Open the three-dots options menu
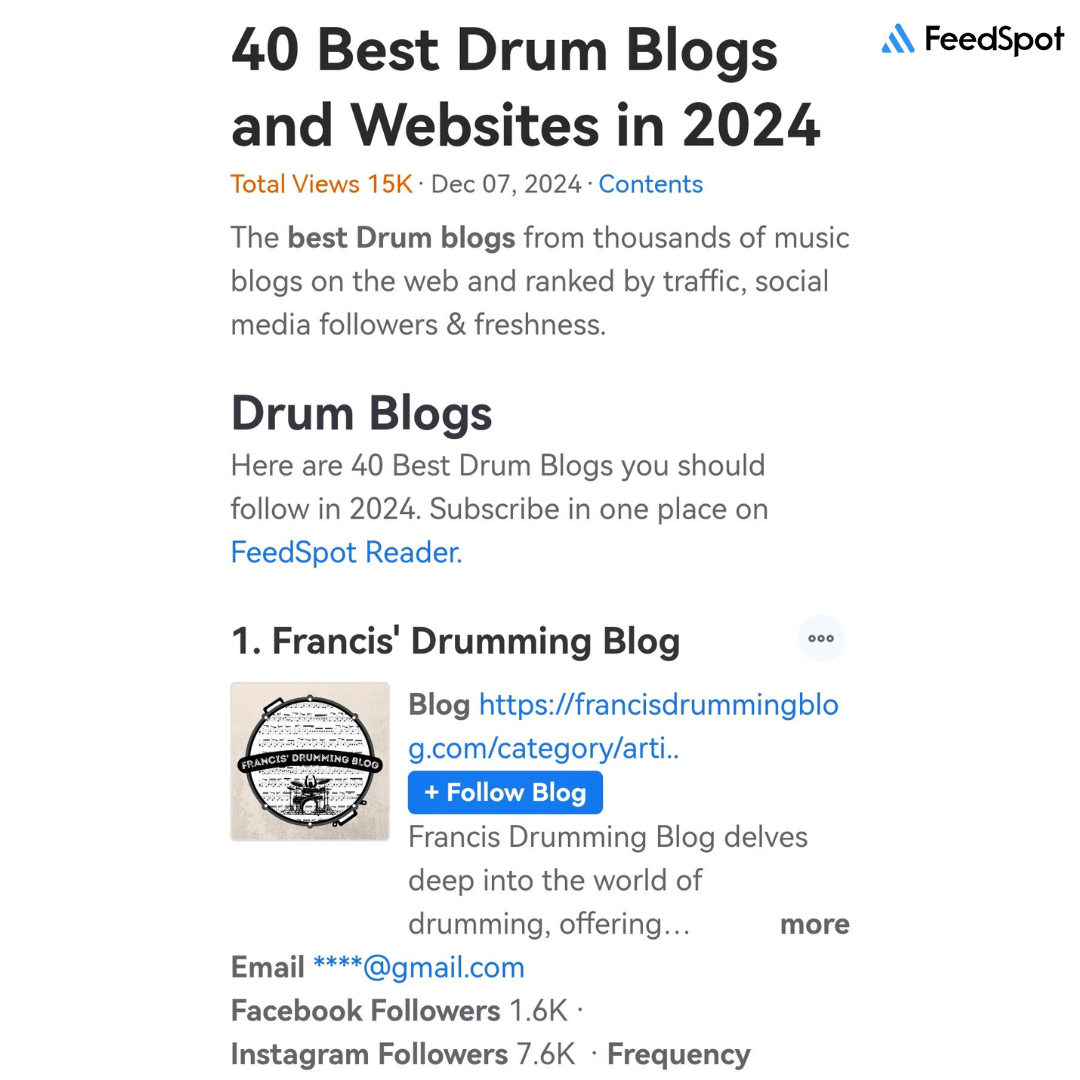The image size is (1080, 1080). [821, 639]
